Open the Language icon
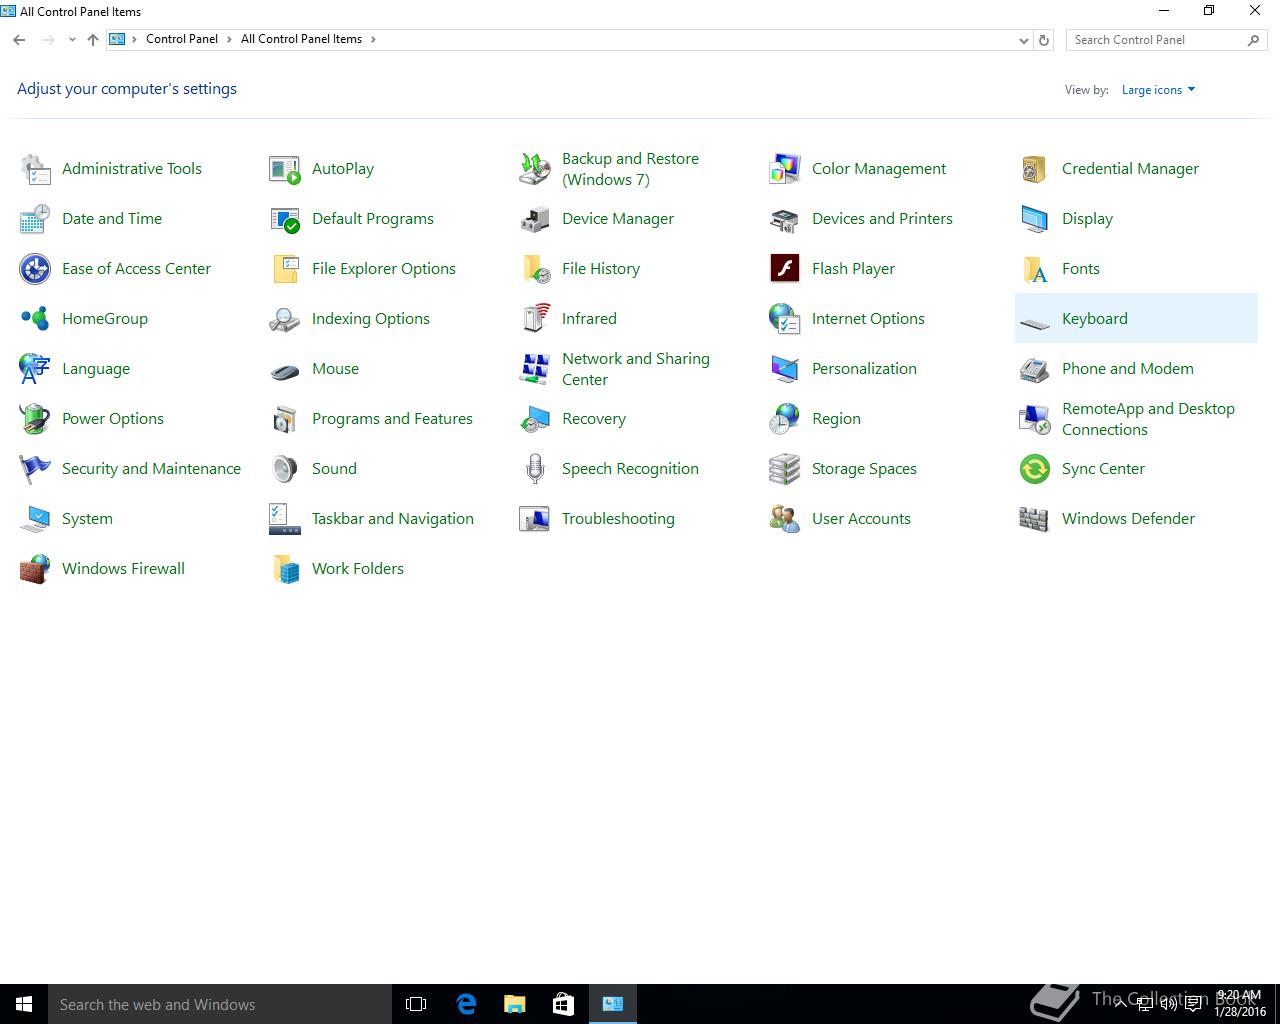Image resolution: width=1280 pixels, height=1024 pixels. [x=35, y=369]
